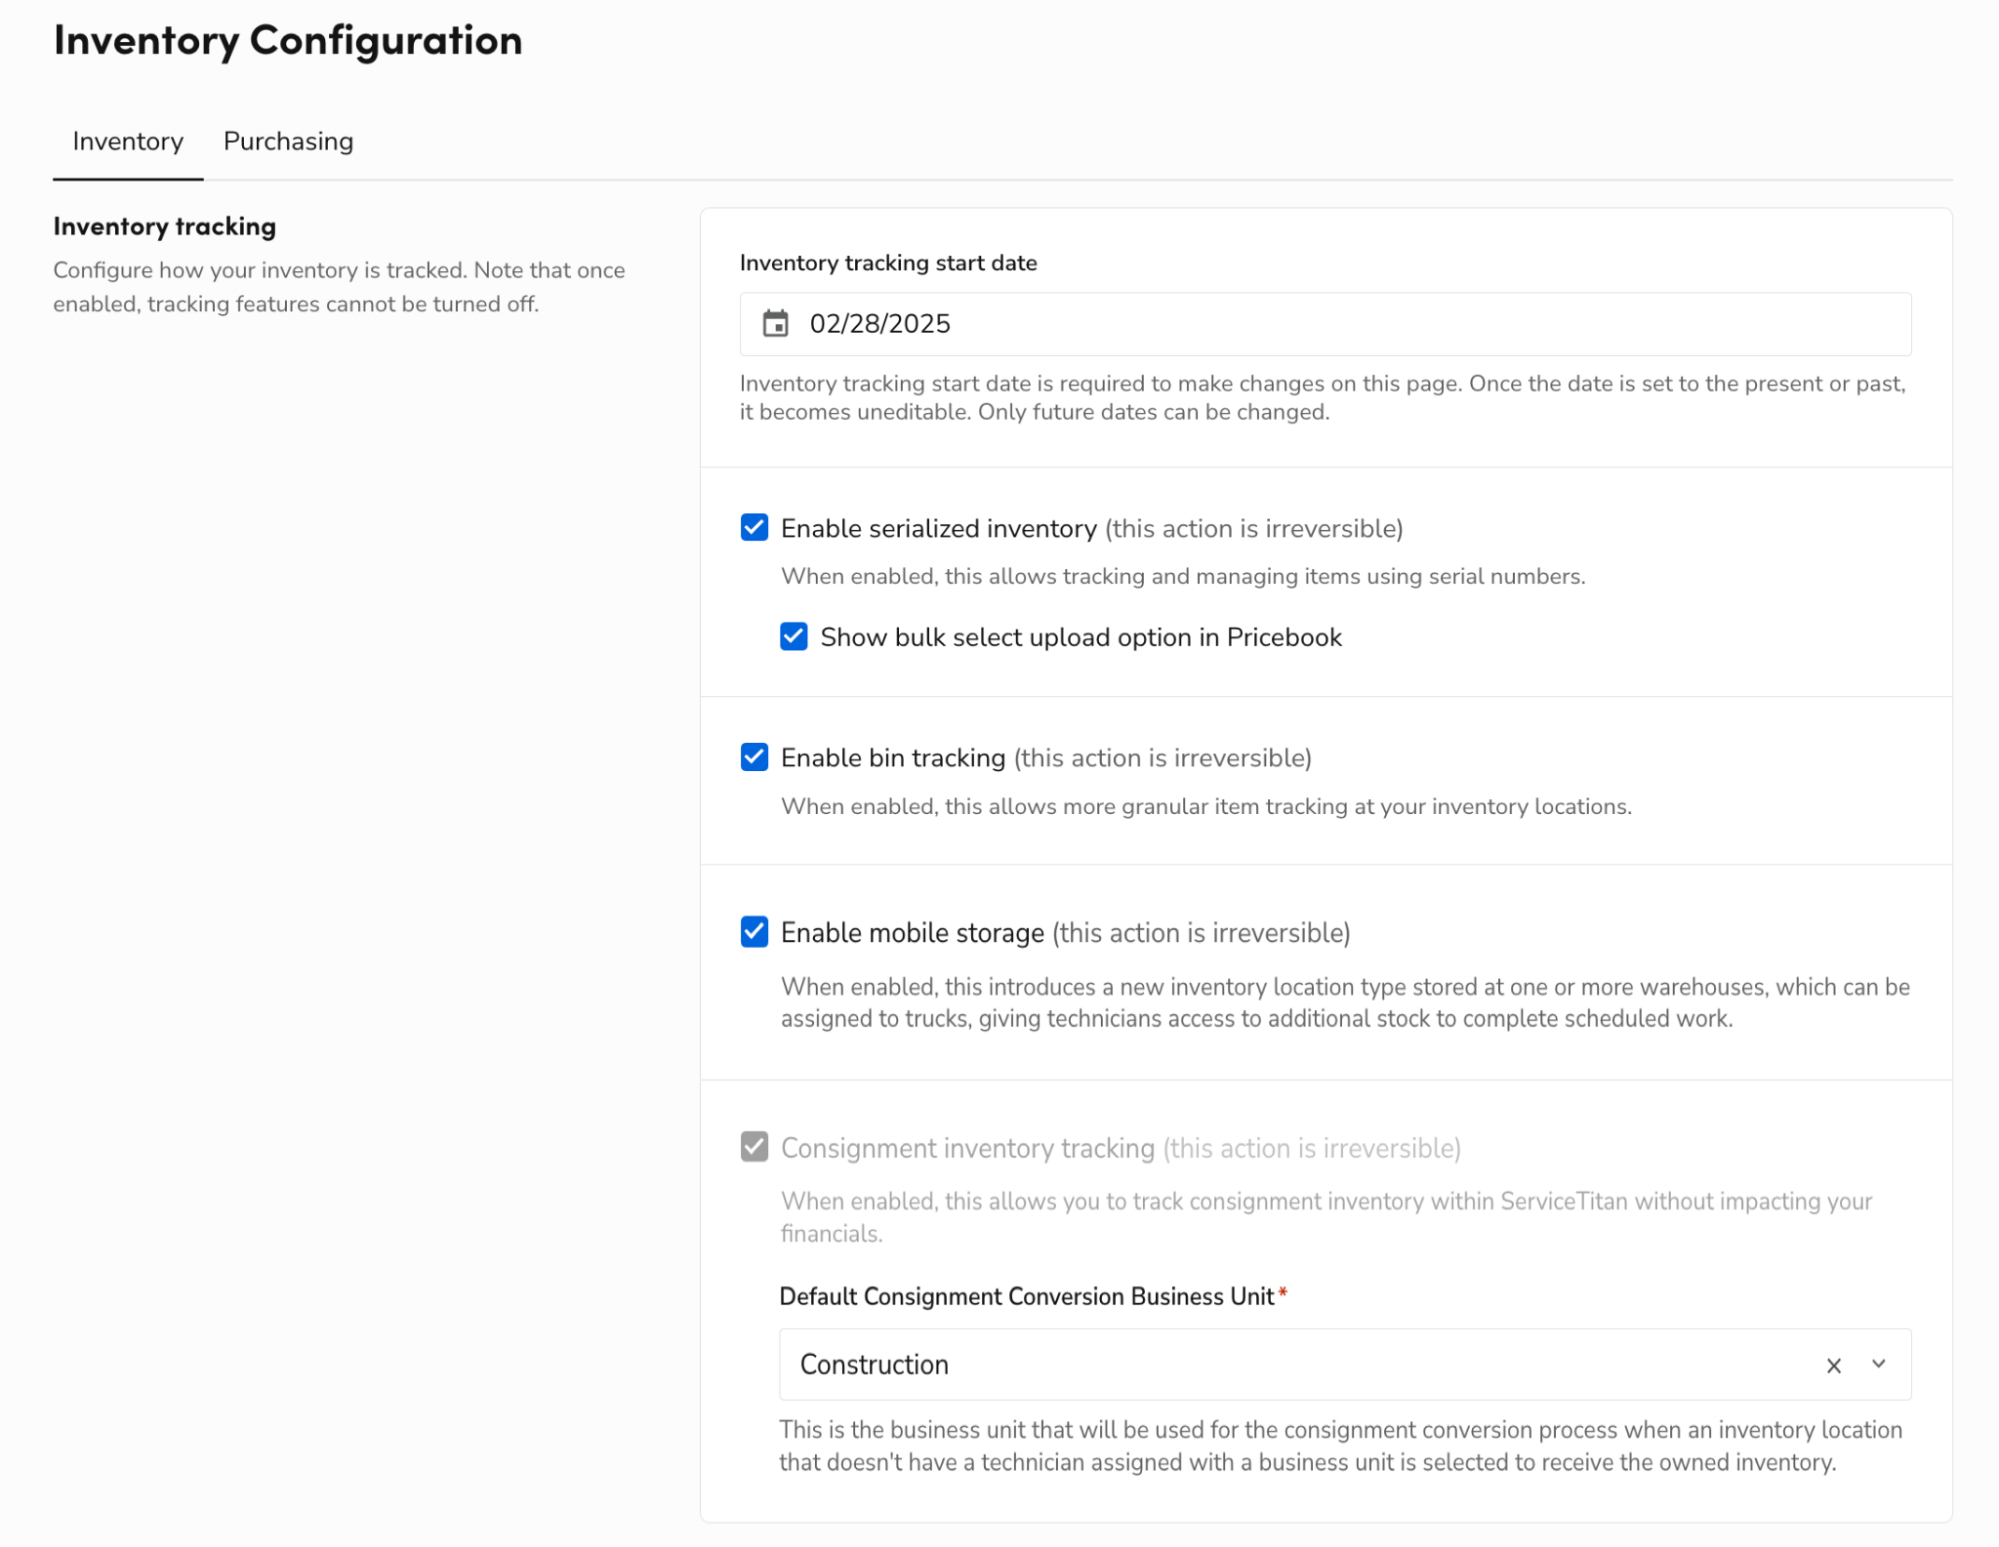Expand the business unit dropdown chevron
Screen dimensions: 1999x1547
point(1878,1364)
